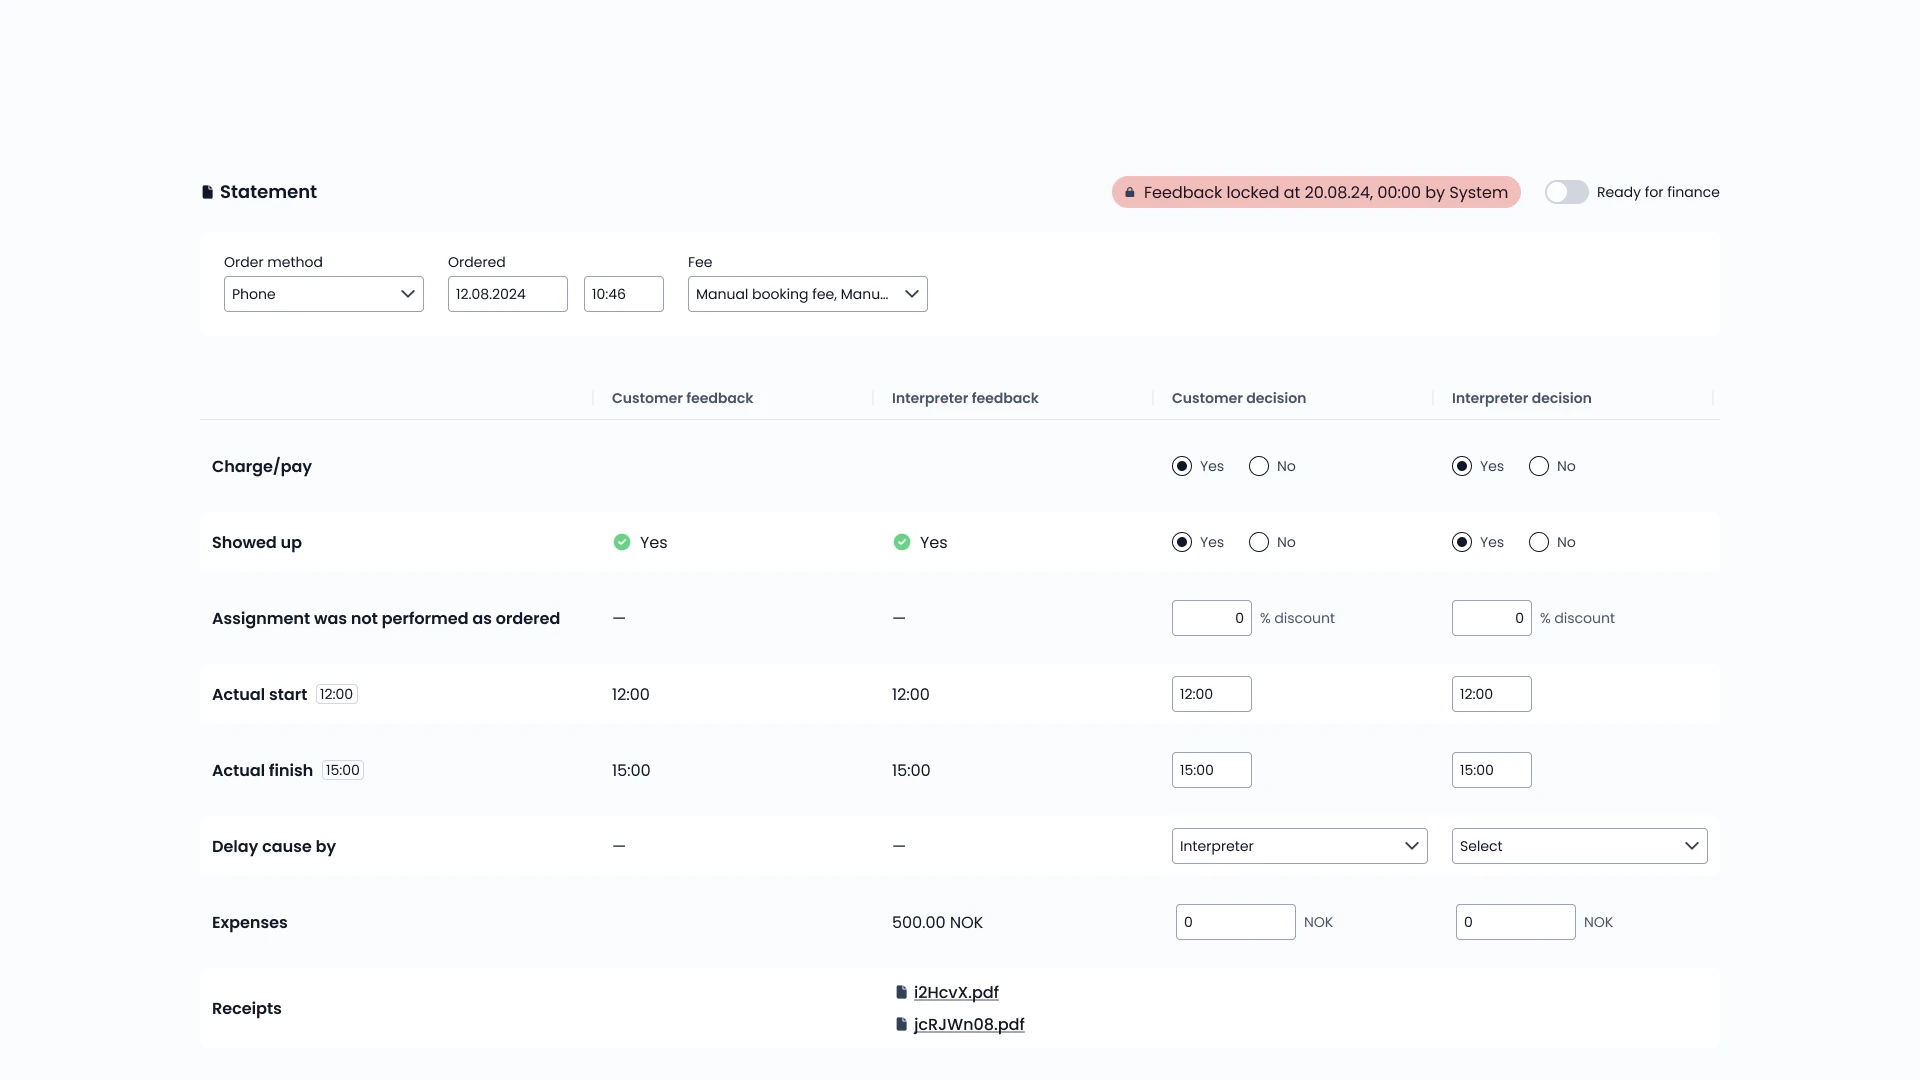Select Yes for Charge/pay customer decision
The height and width of the screenshot is (1080, 1920).
coord(1182,466)
